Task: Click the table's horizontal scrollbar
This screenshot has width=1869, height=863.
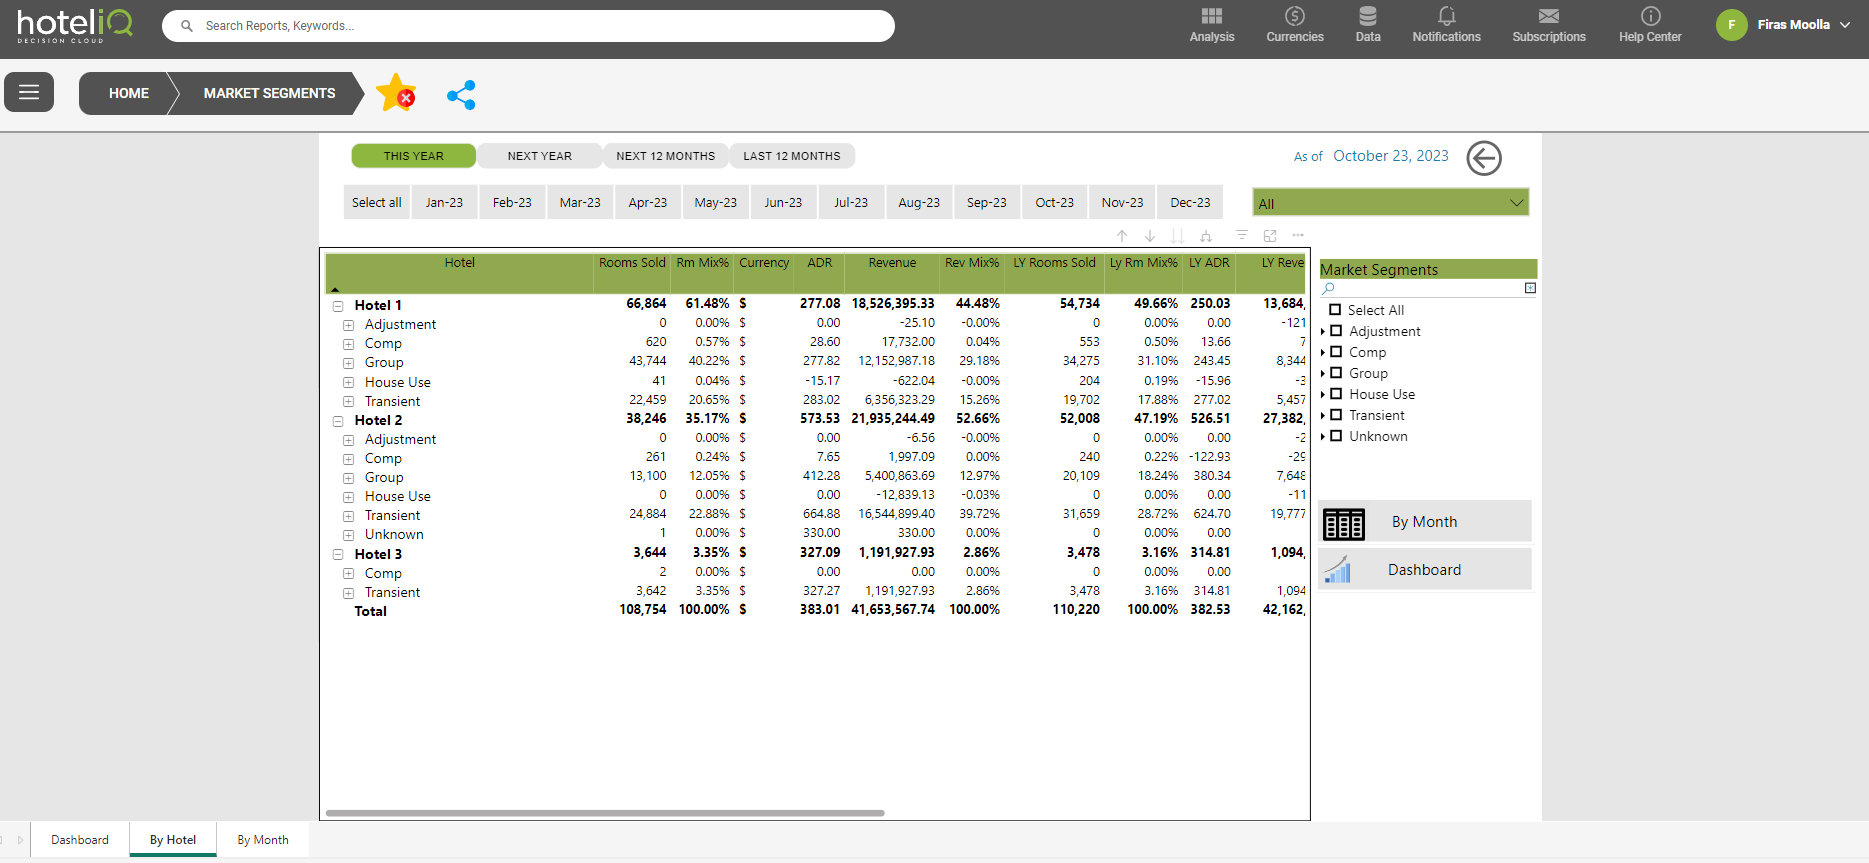Action: (605, 813)
